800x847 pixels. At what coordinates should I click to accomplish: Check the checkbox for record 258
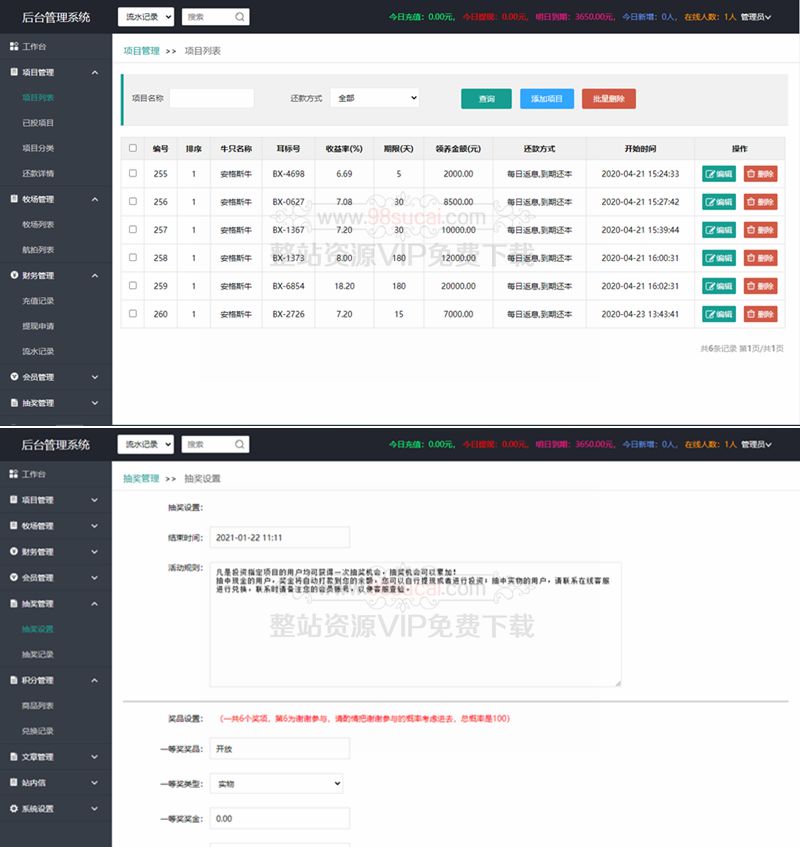(131, 257)
